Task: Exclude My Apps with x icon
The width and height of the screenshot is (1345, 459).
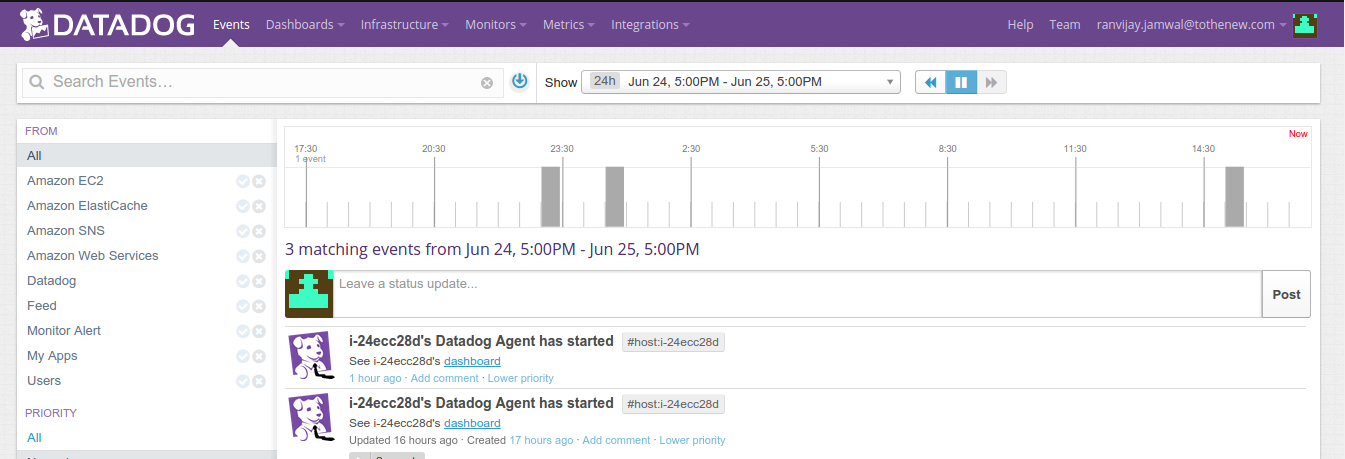Action: [259, 356]
